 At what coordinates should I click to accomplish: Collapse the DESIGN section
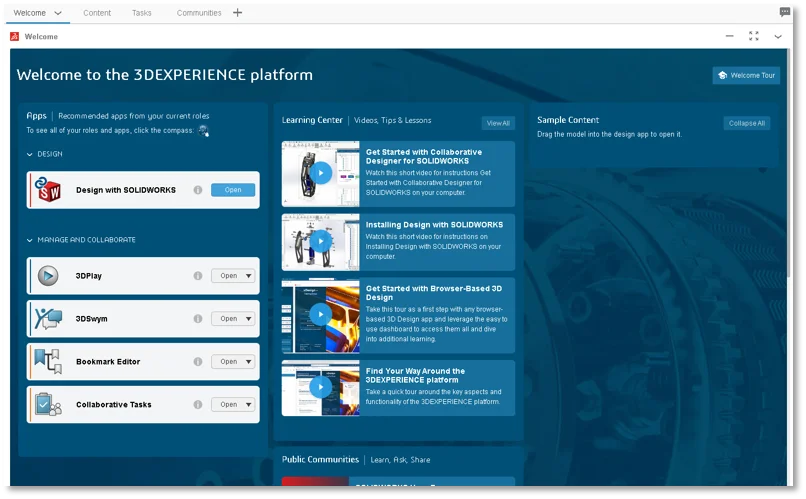click(x=30, y=154)
